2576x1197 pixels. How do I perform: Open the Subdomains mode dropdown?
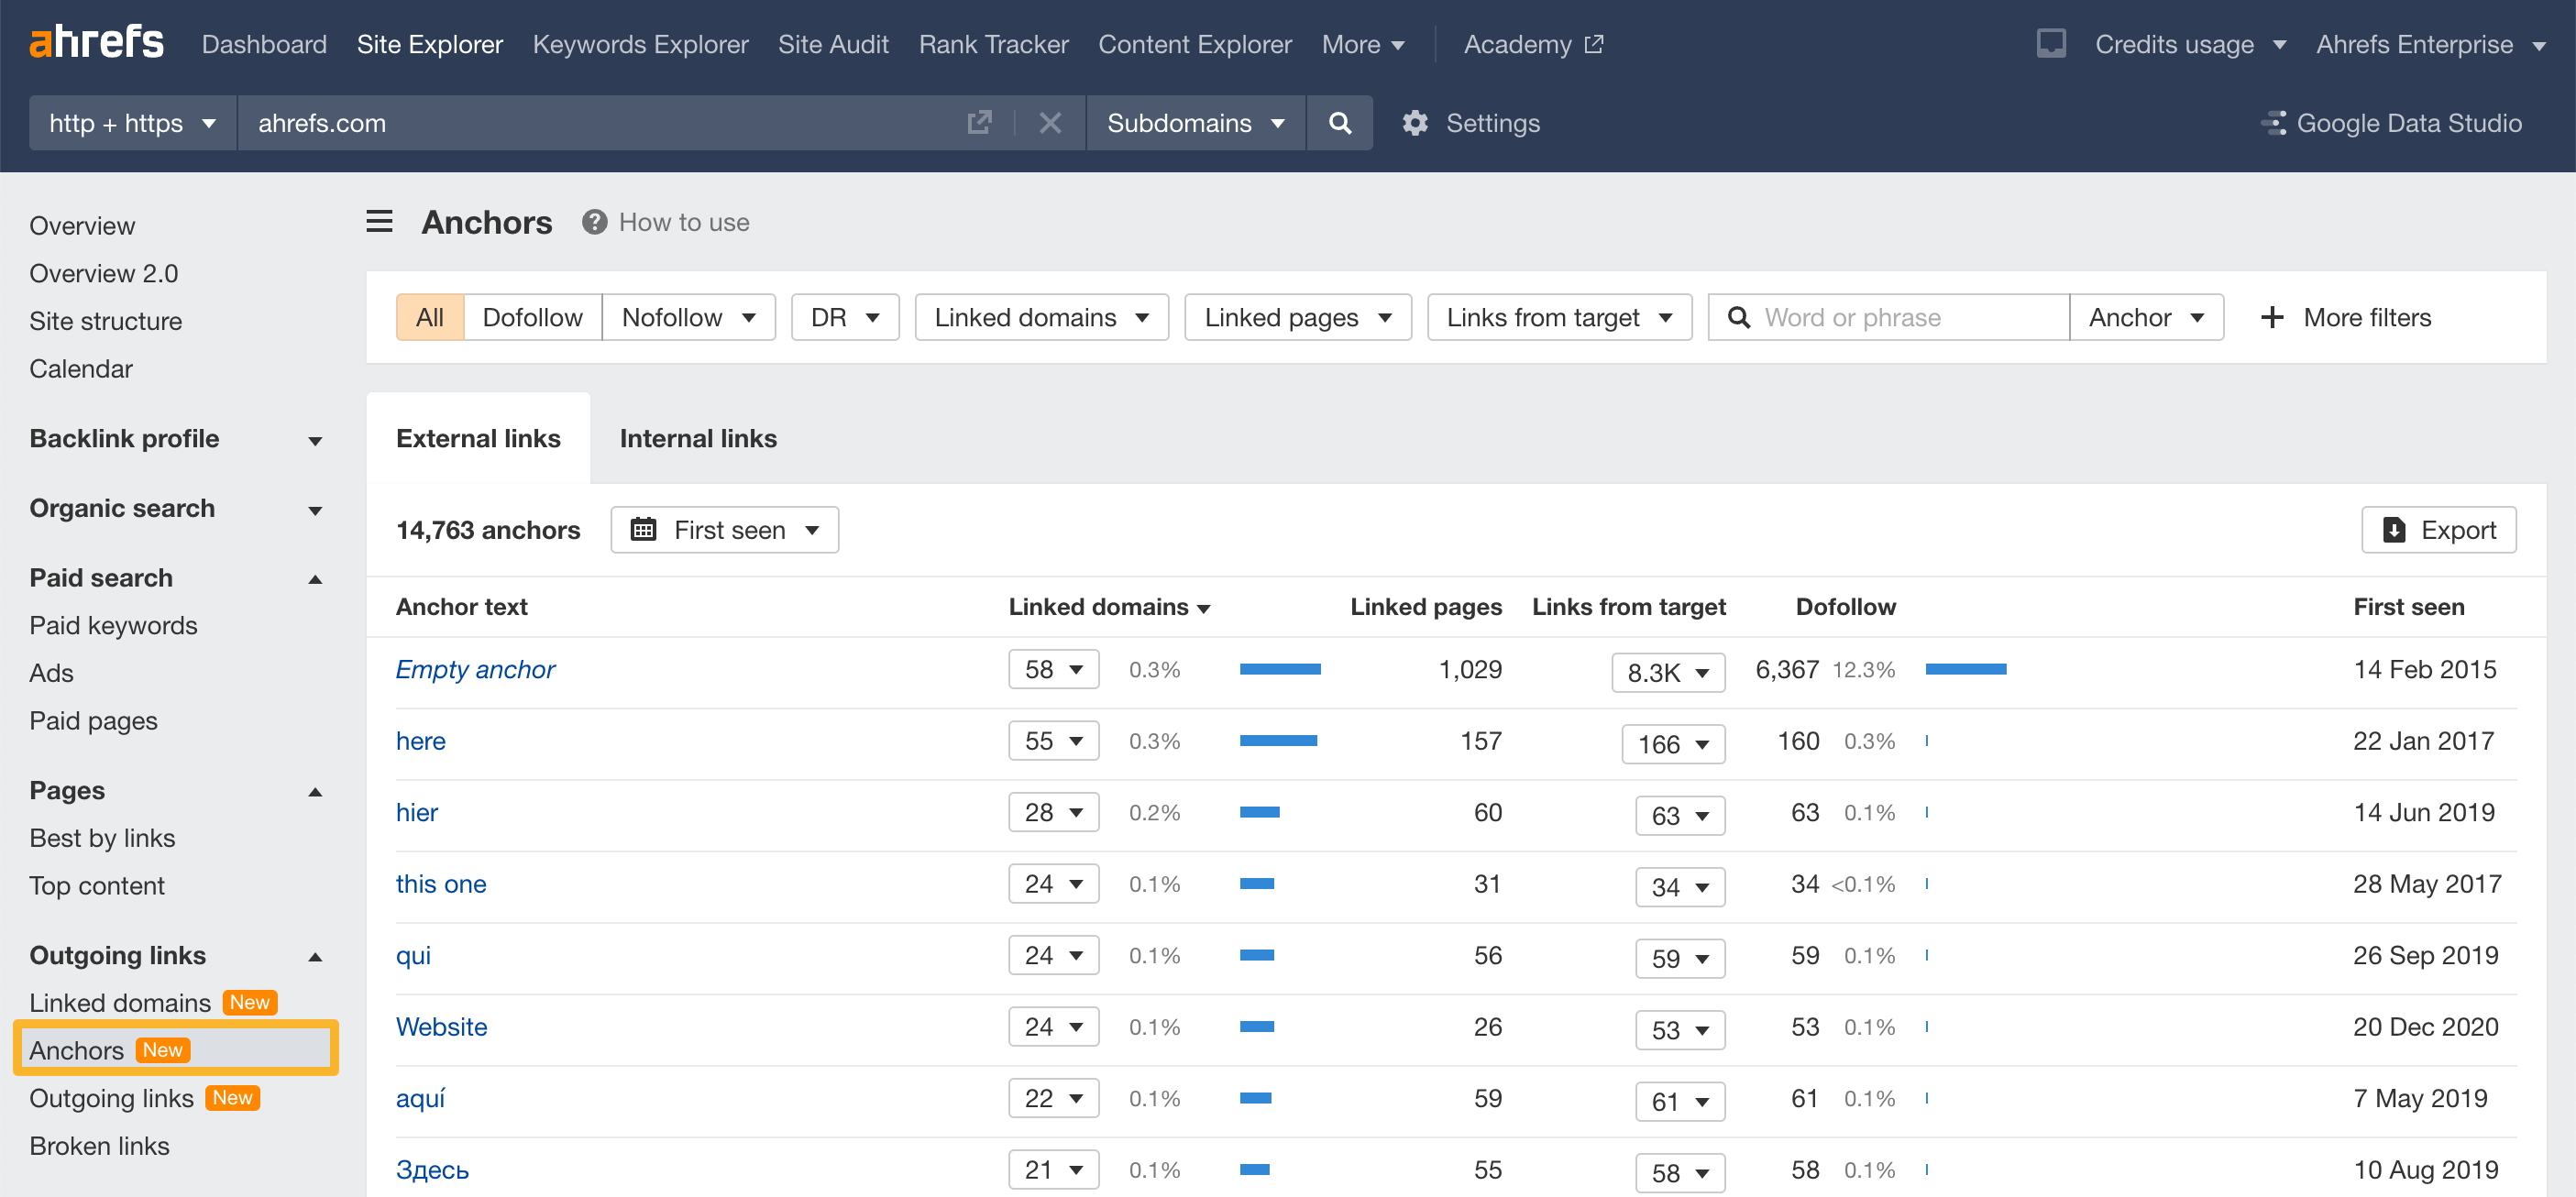1195,123
